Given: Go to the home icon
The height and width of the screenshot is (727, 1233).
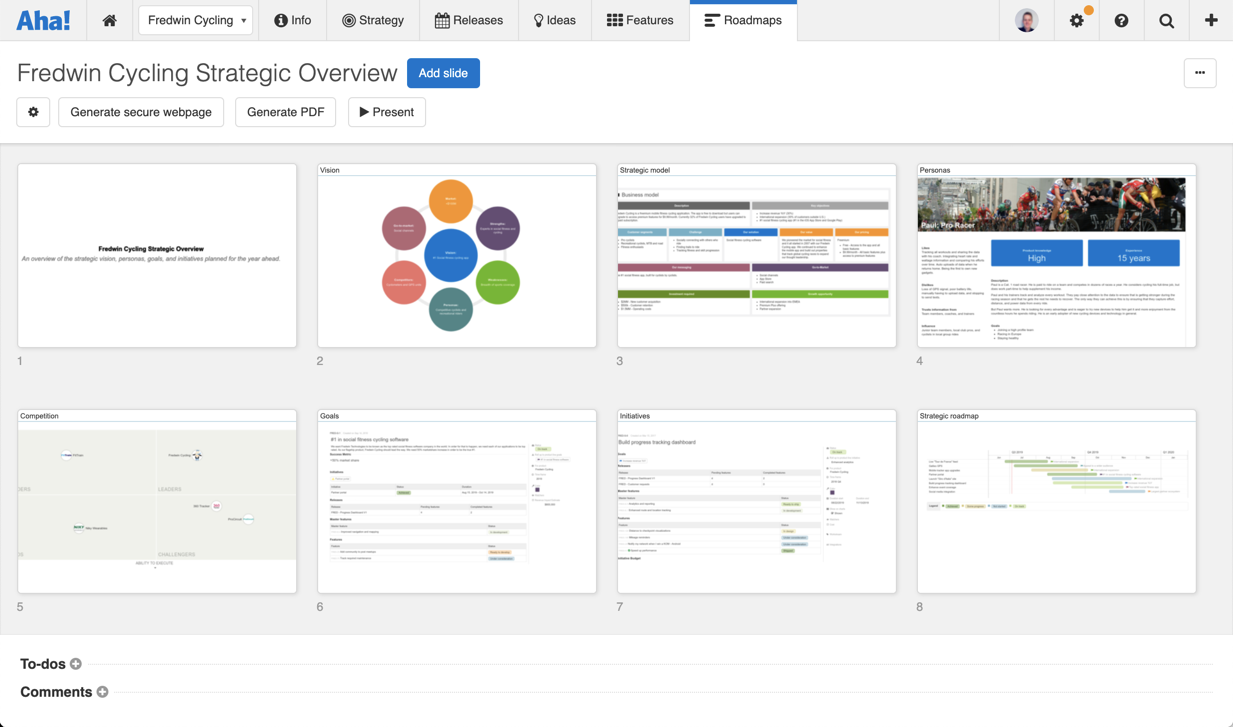Looking at the screenshot, I should point(109,20).
